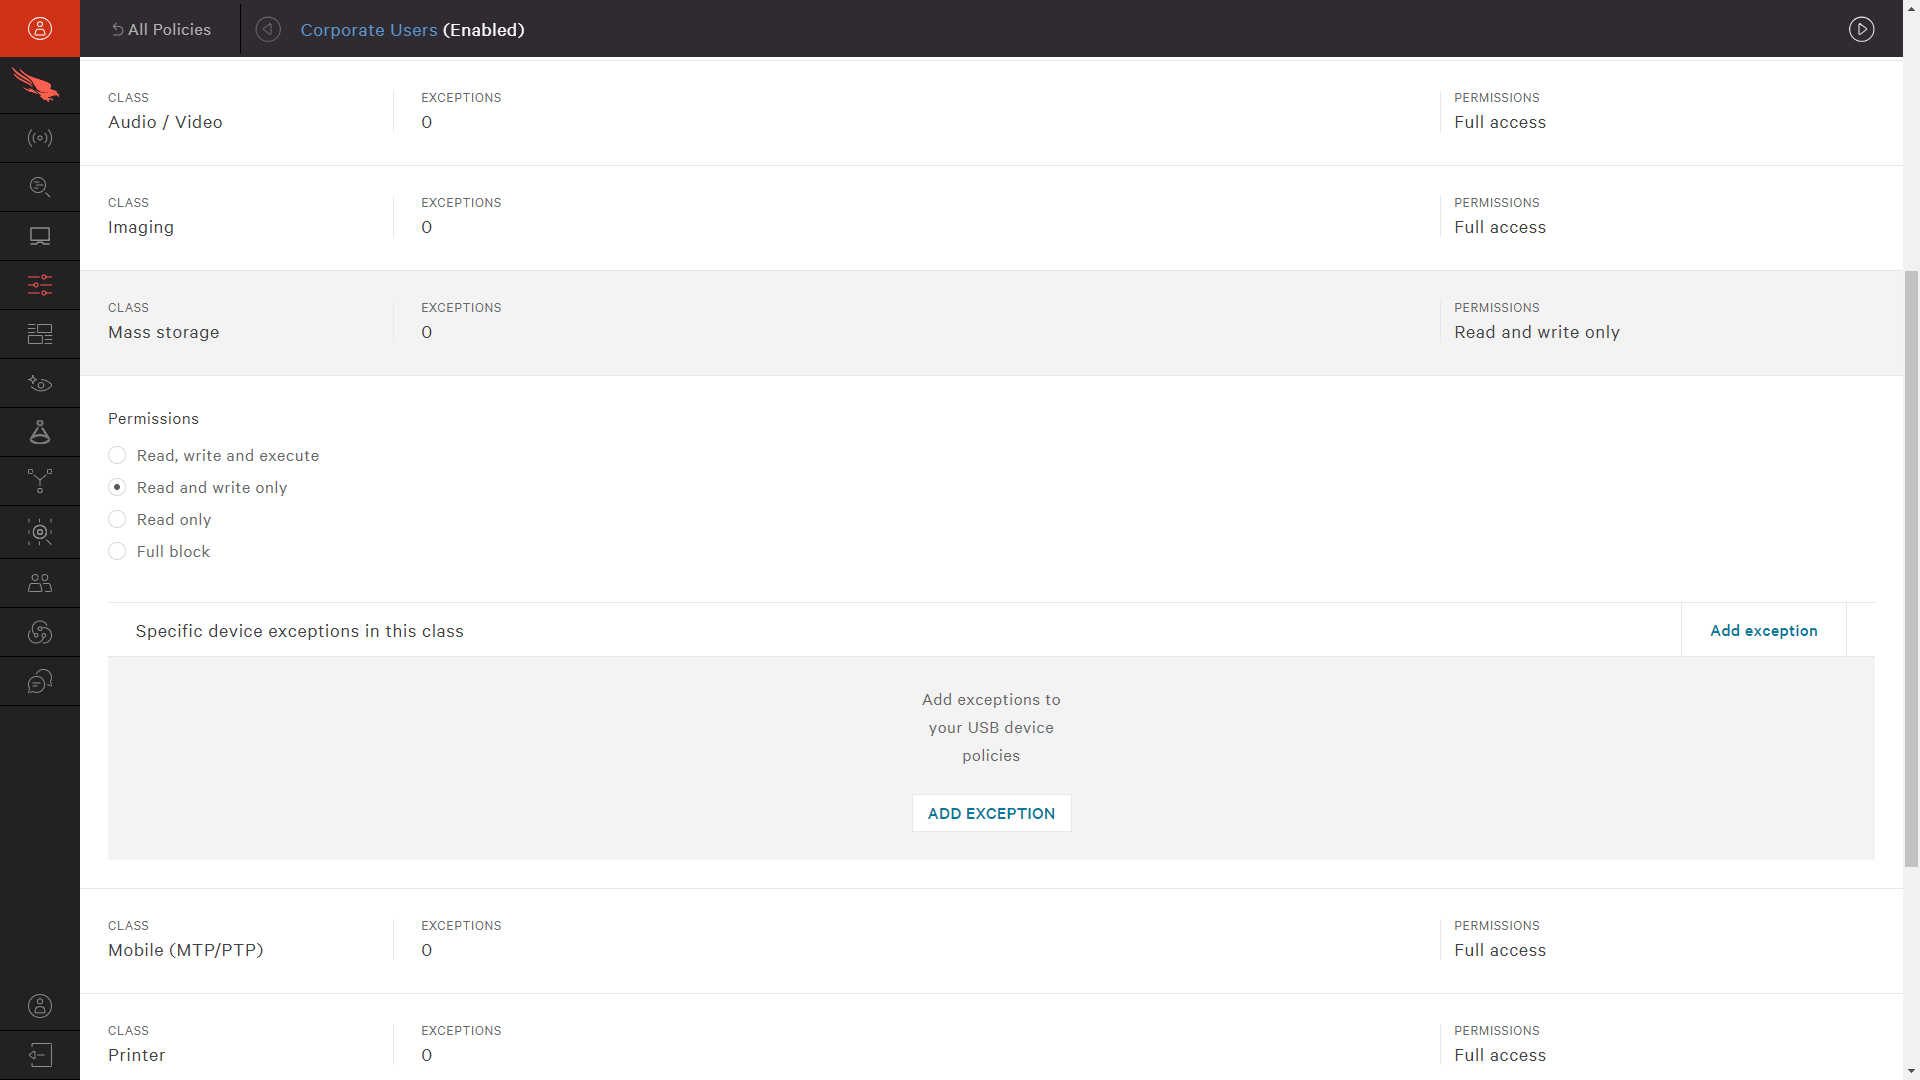Click the flask/chemistry icon in sidebar
The image size is (1920, 1080).
(x=40, y=434)
